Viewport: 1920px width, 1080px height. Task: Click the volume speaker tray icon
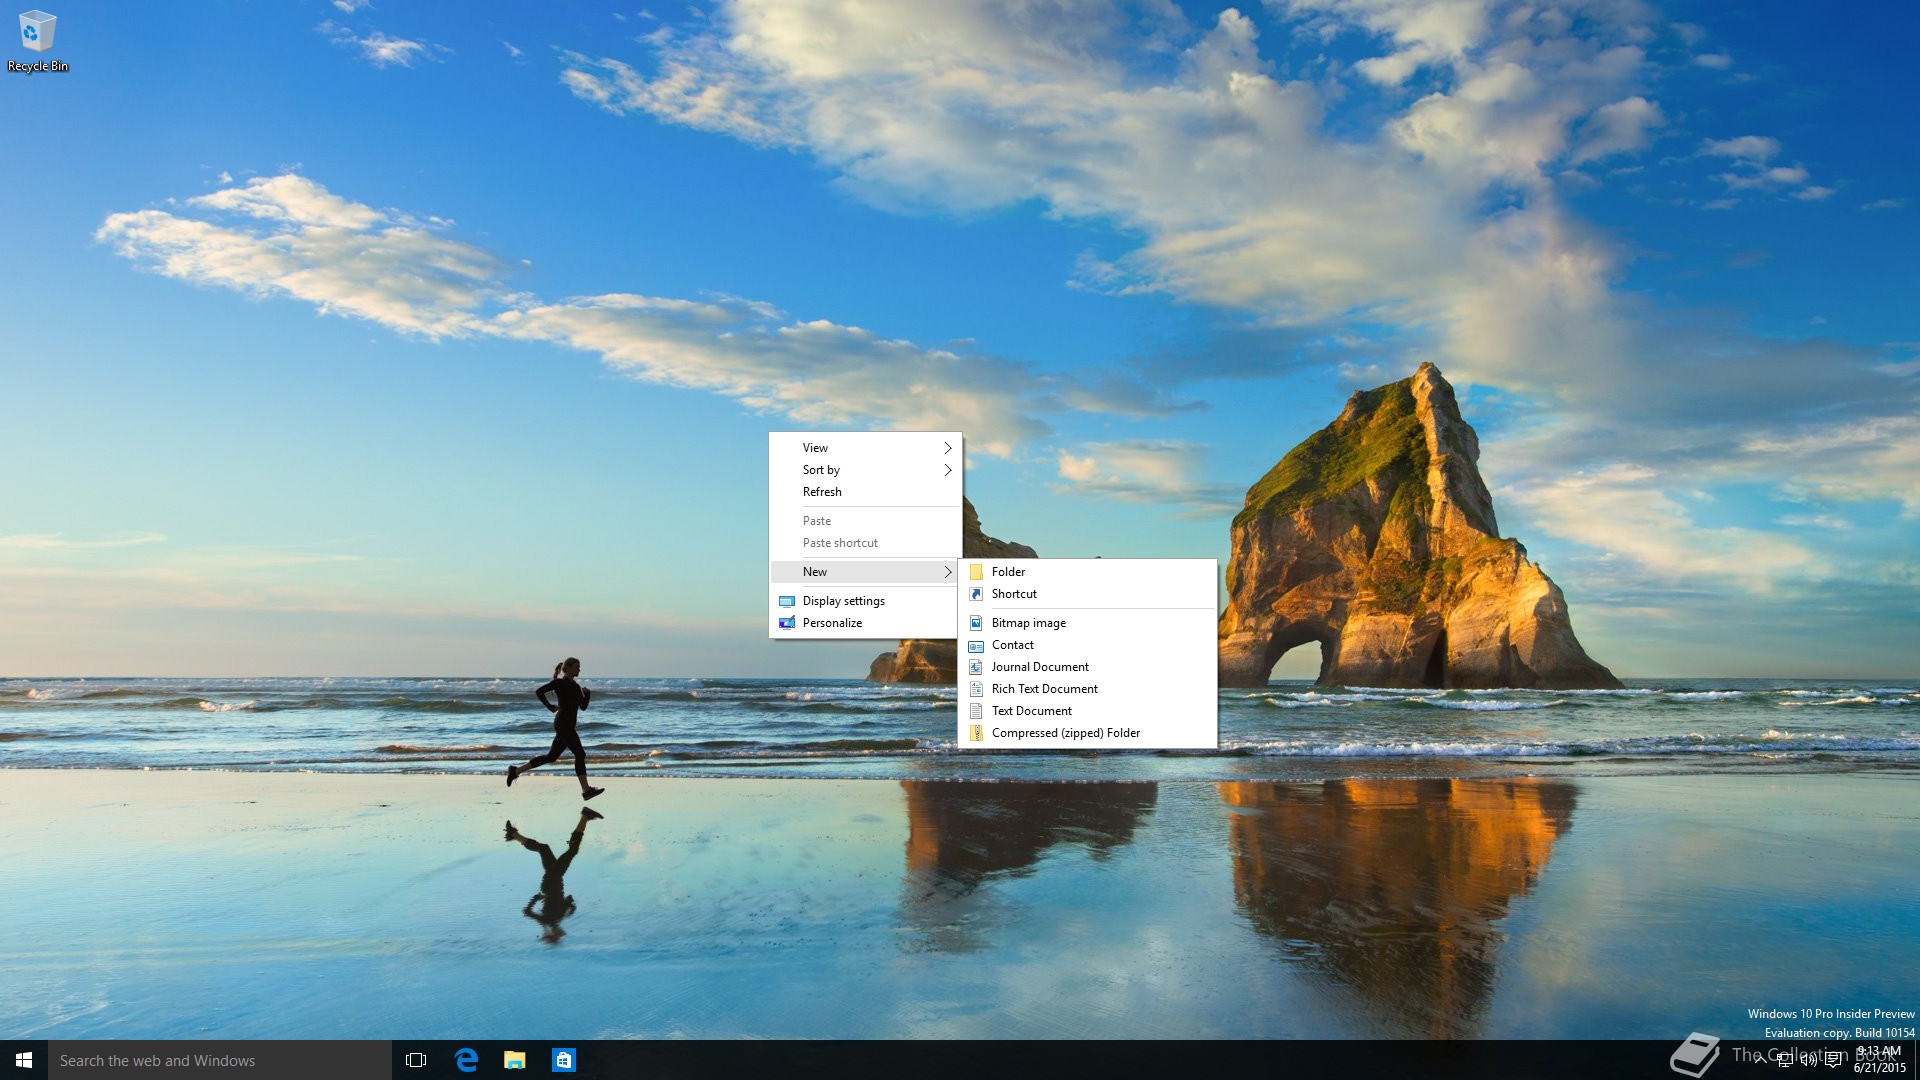pos(1808,1060)
